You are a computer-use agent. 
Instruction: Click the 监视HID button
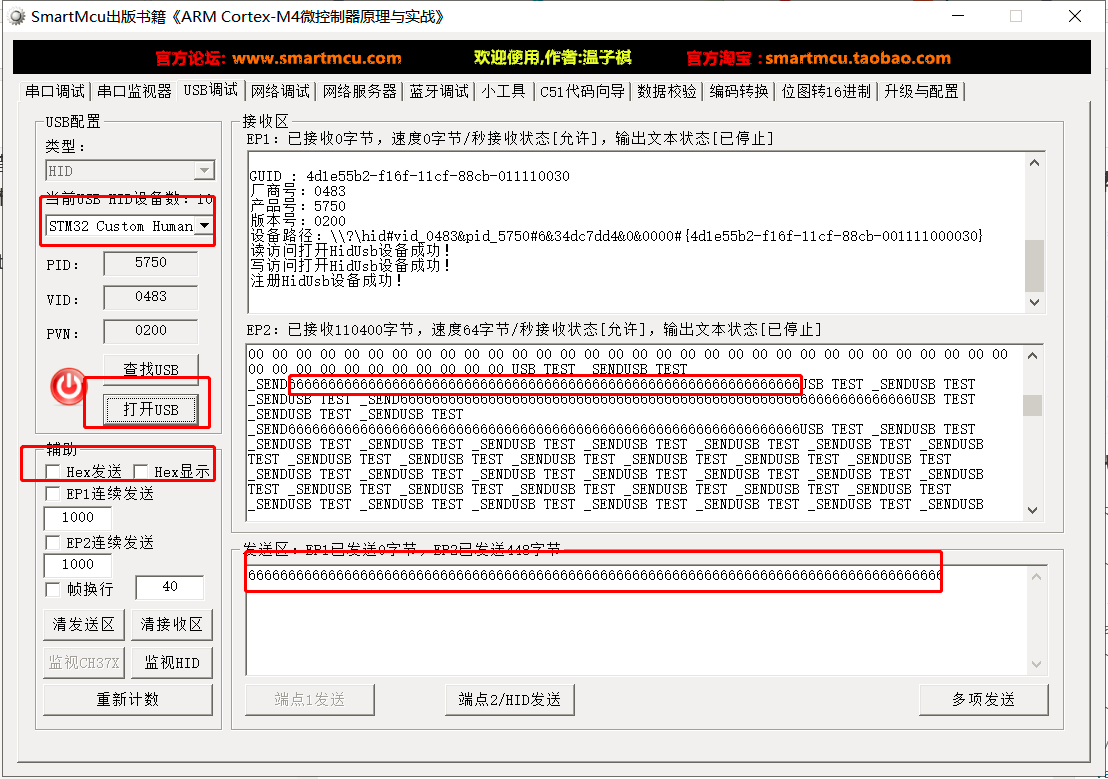[171, 661]
